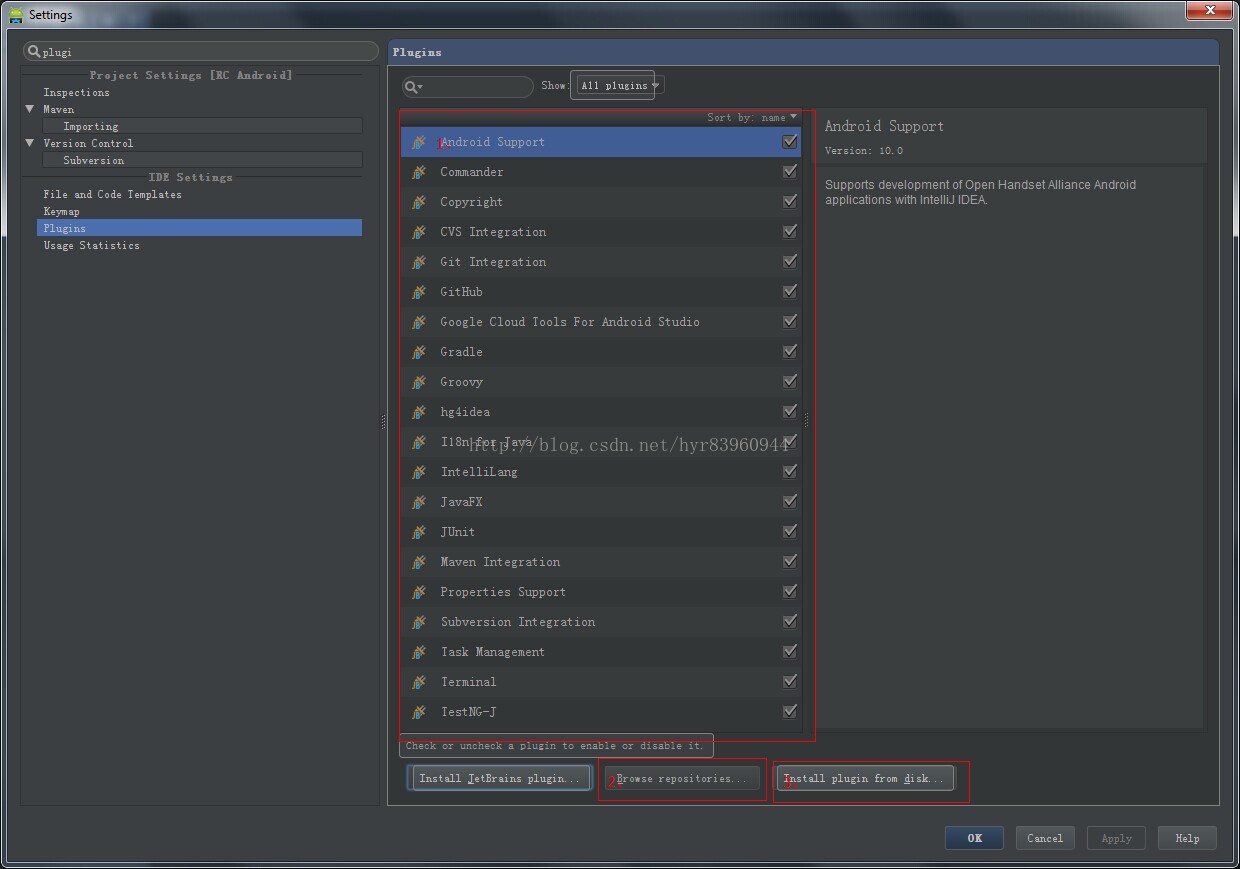Select the IntelliLang plugin row
1240x869 pixels.
tap(601, 472)
